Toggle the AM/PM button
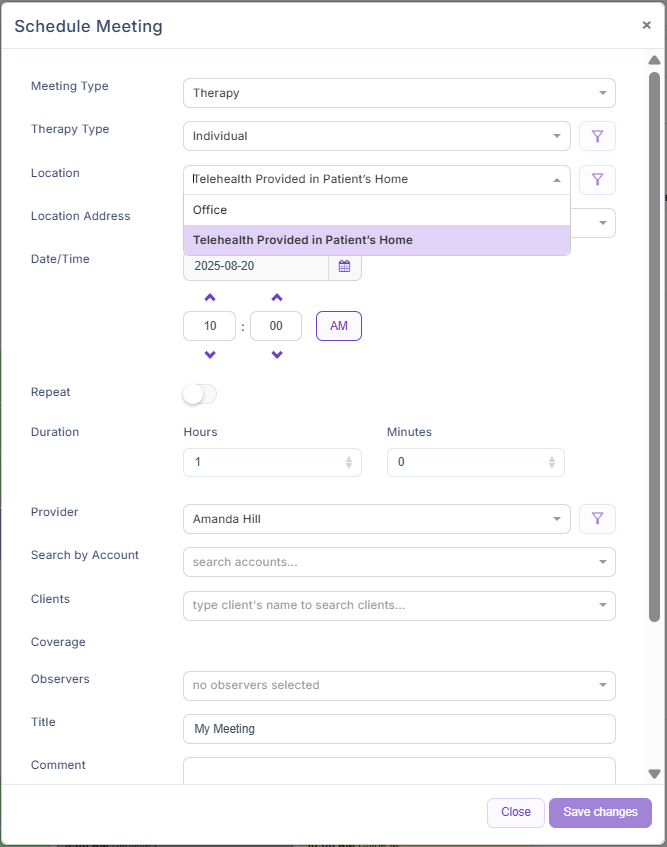 pyautogui.click(x=339, y=326)
